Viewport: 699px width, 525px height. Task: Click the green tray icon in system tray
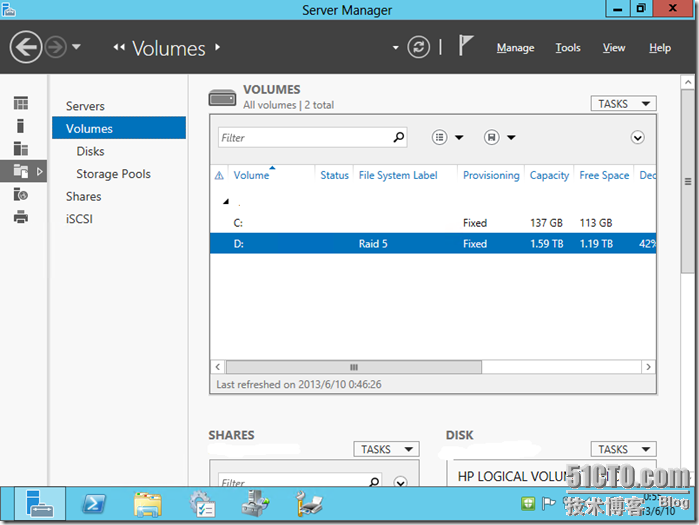(528, 504)
